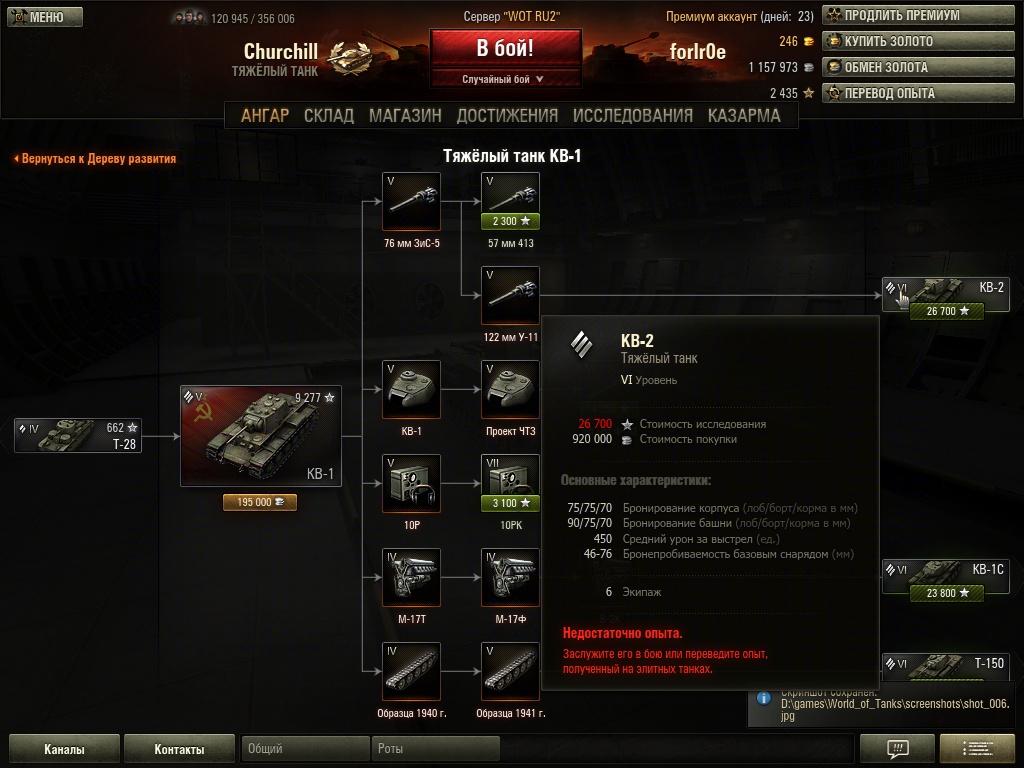Select the М-17Т engine module
Image resolution: width=1024 pixels, height=768 pixels.
(411, 577)
